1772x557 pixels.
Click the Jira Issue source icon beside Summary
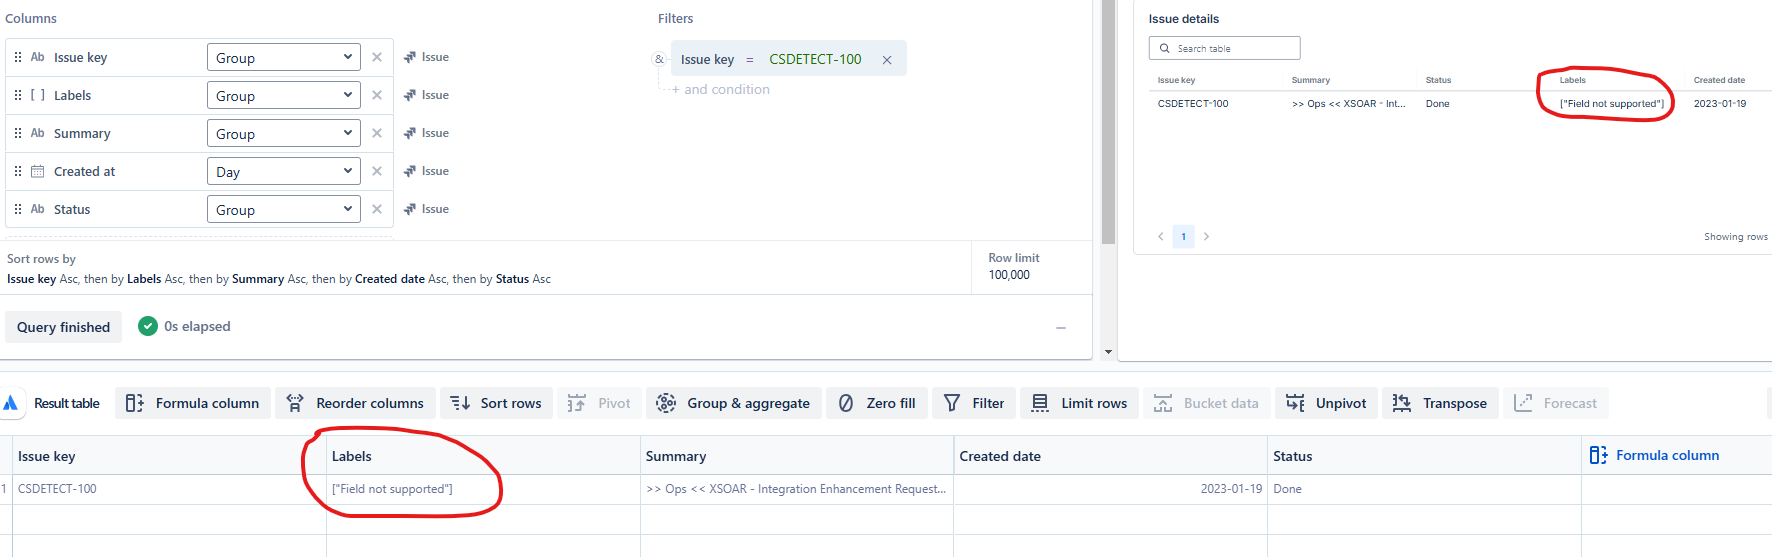pos(410,133)
